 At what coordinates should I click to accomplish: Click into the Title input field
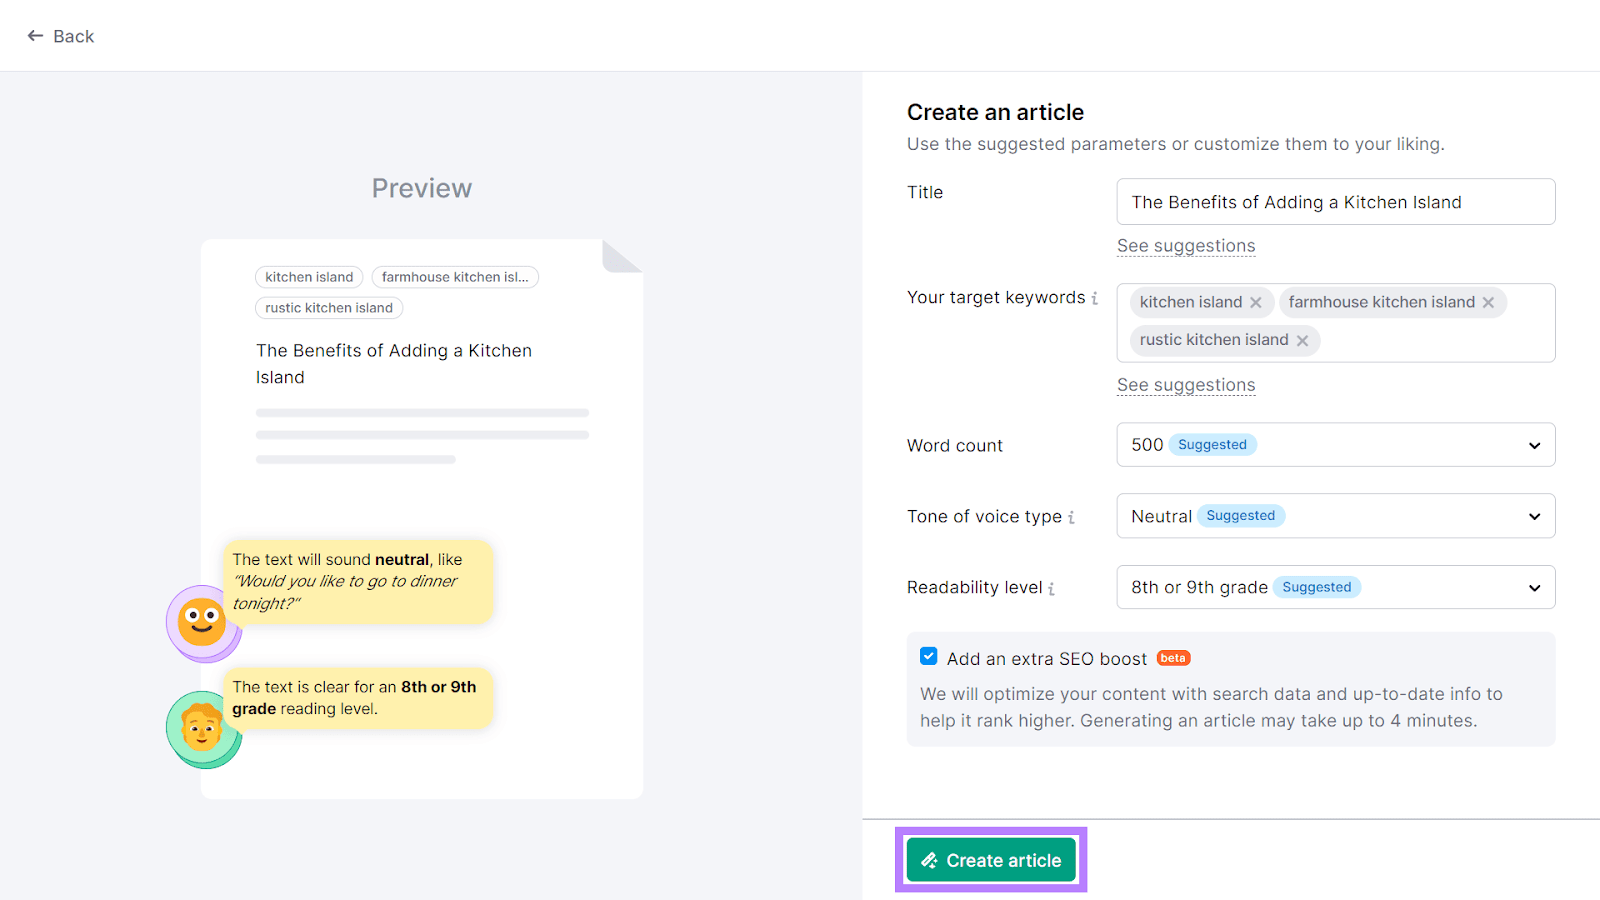click(x=1335, y=202)
